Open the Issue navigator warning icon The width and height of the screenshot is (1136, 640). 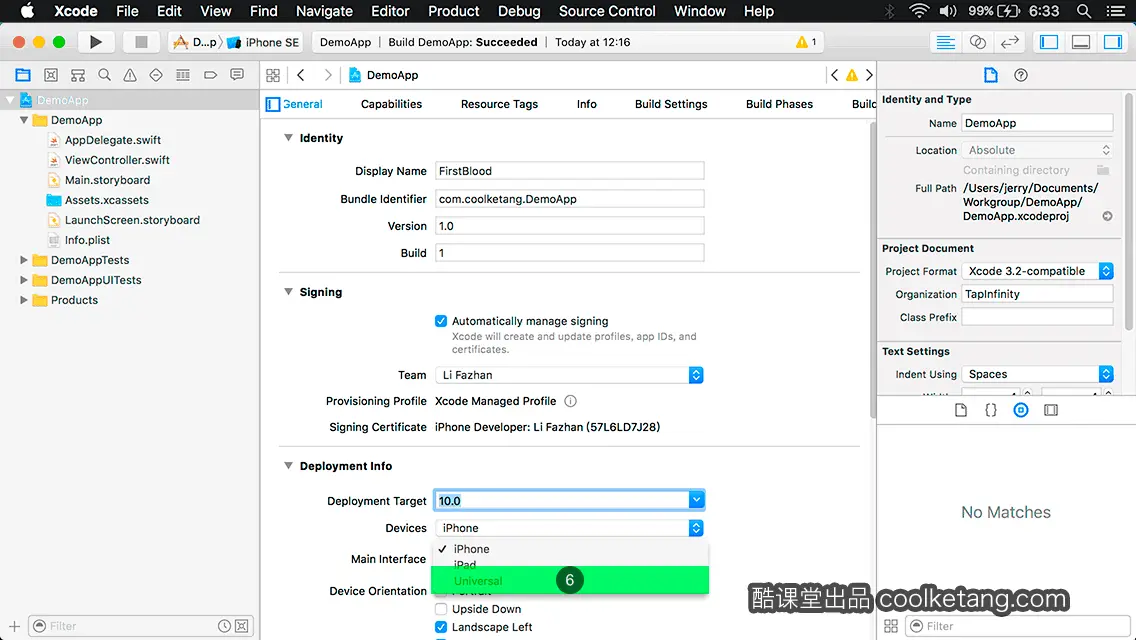click(x=130, y=75)
